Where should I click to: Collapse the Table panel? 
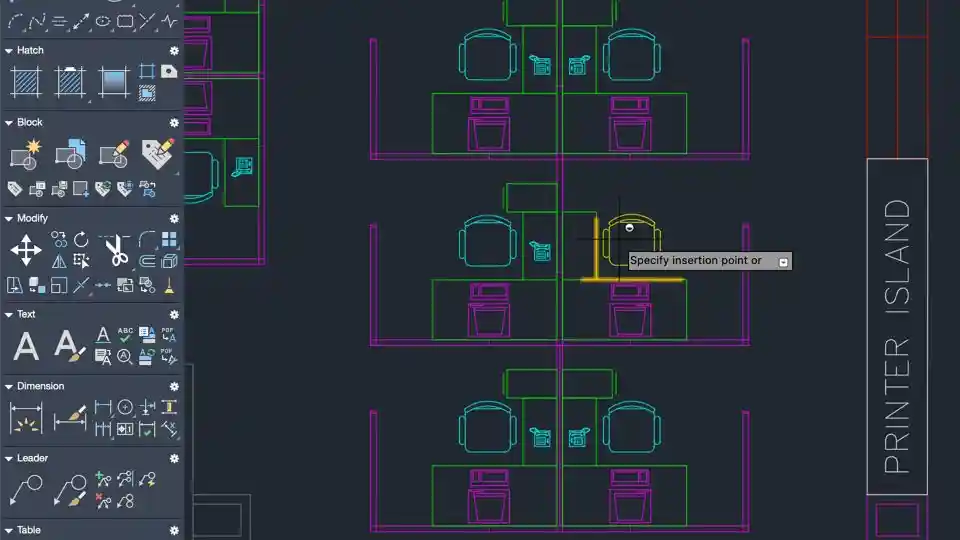(x=9, y=530)
